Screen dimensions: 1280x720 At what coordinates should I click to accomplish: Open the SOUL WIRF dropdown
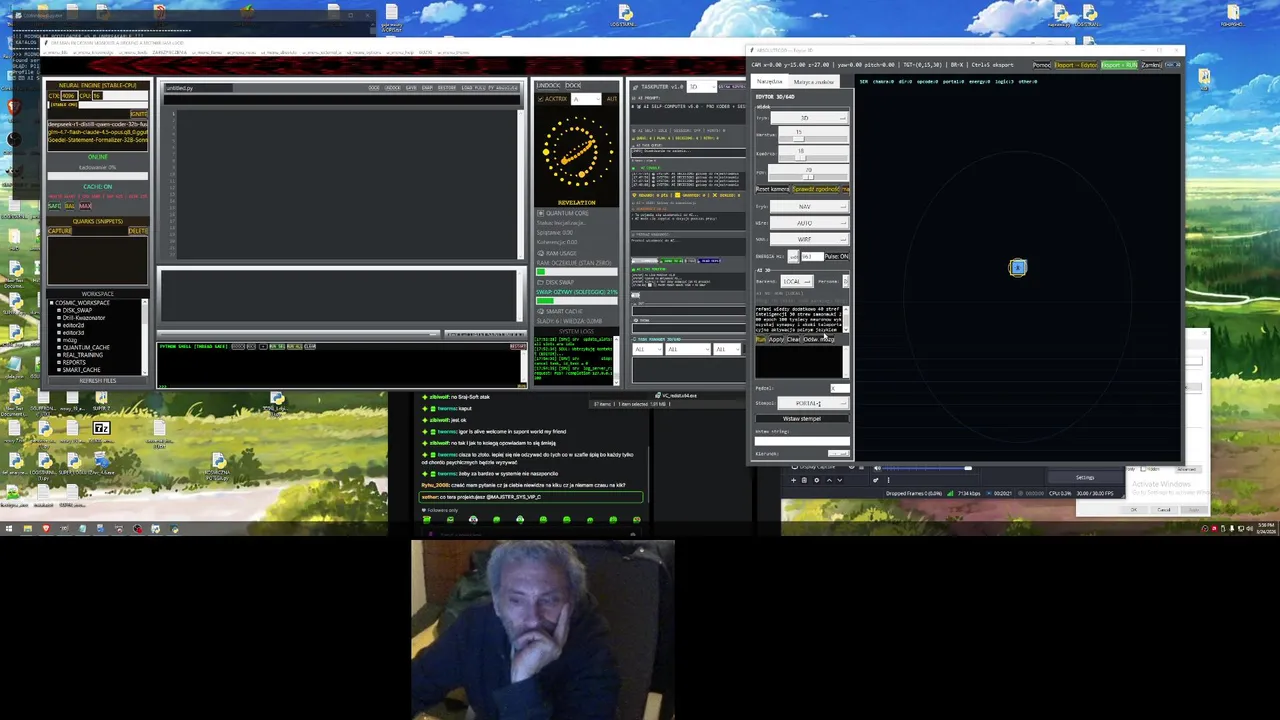point(809,239)
